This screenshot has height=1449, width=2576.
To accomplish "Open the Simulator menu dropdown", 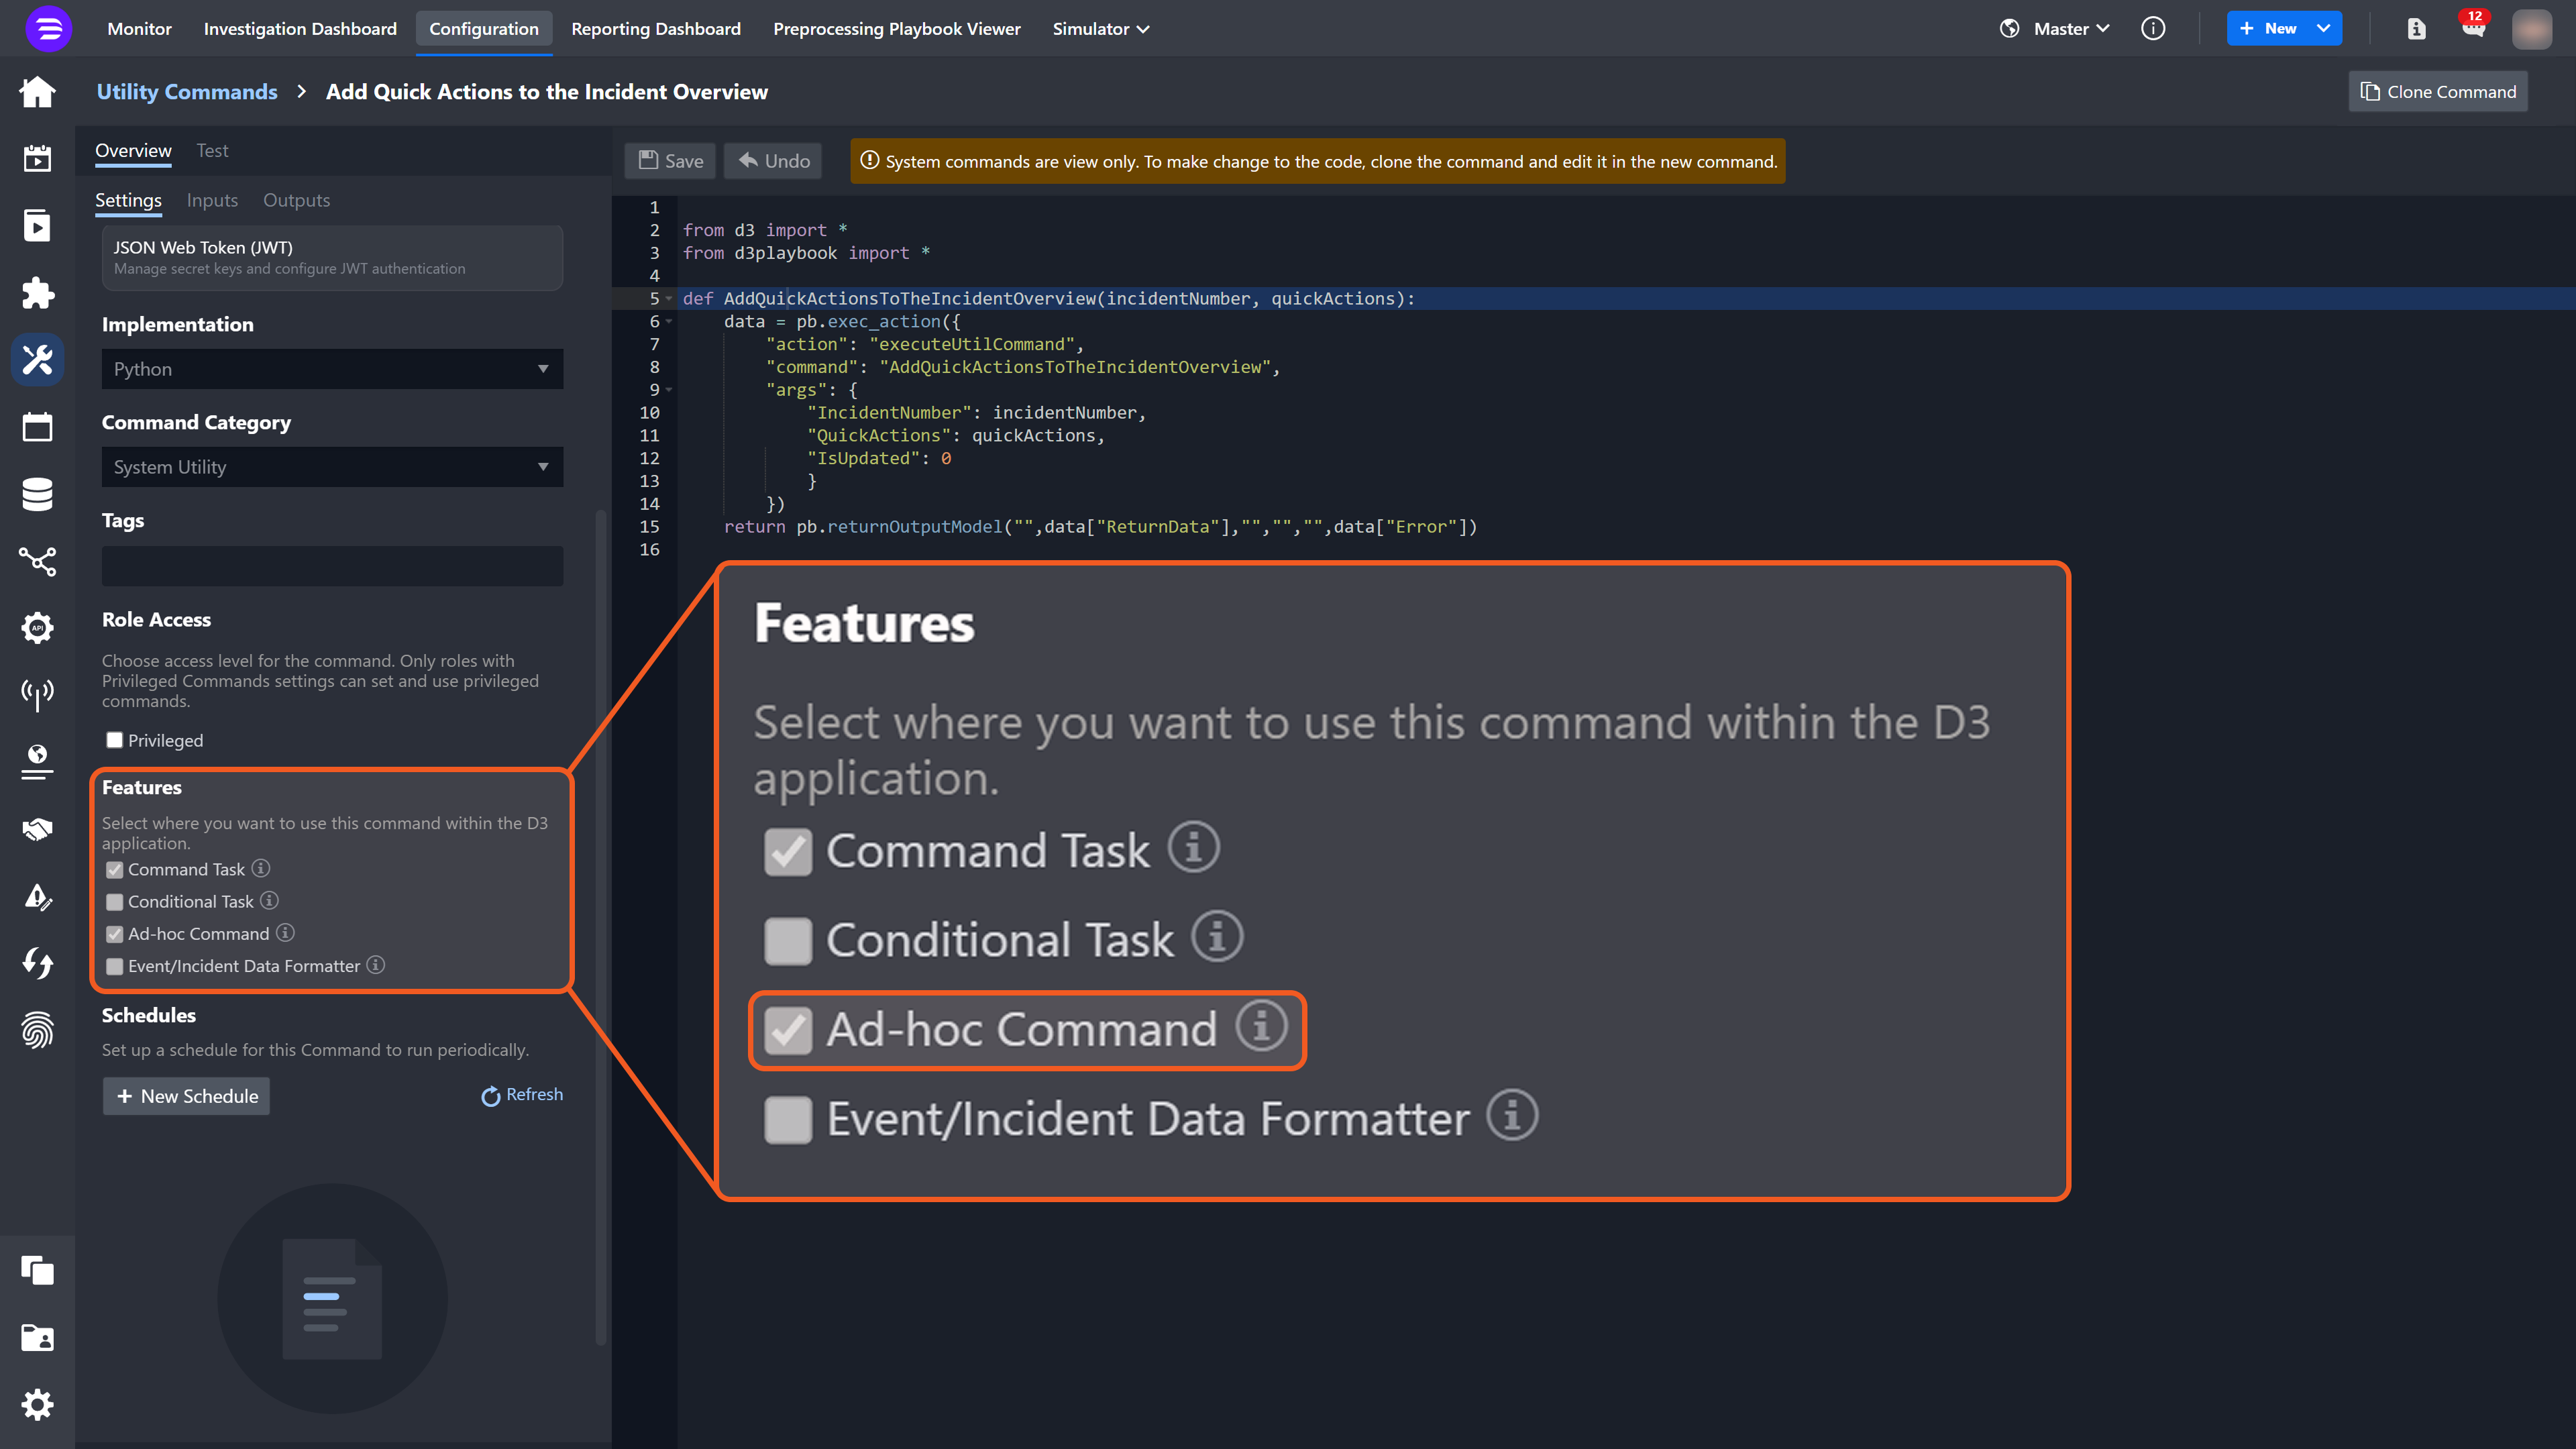I will click(1100, 29).
